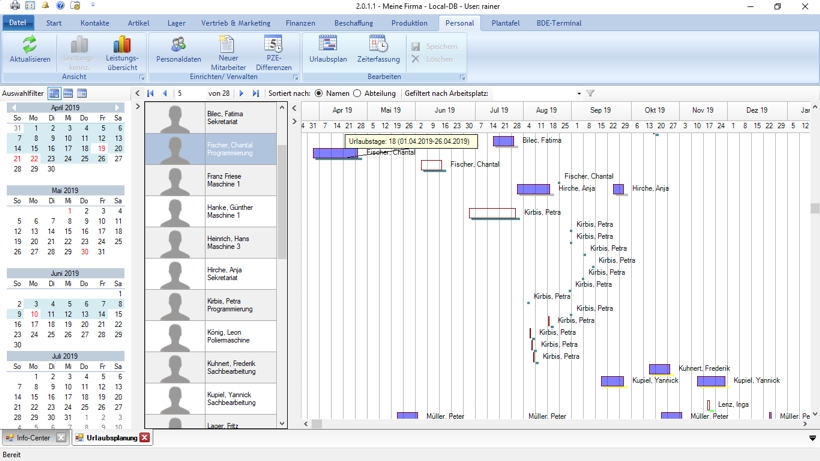The width and height of the screenshot is (820, 461).
Task: Switch to the Plantafel ribbon tab
Action: [x=505, y=23]
